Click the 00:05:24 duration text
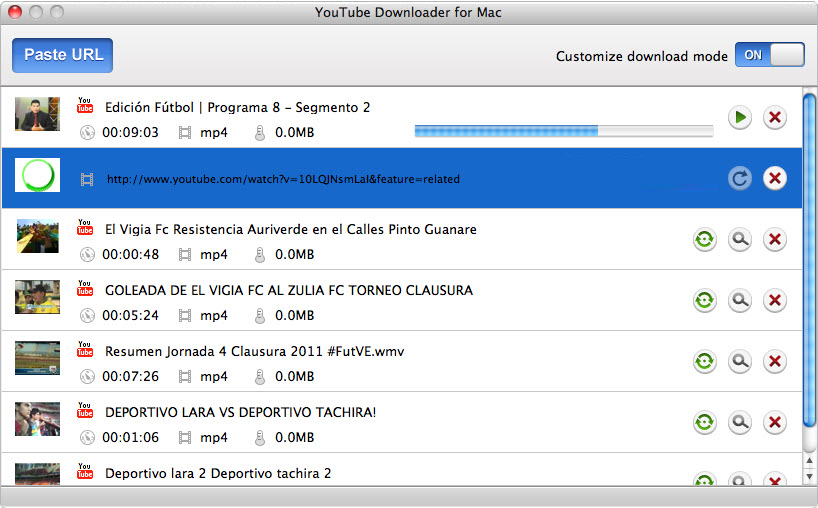 coord(130,316)
